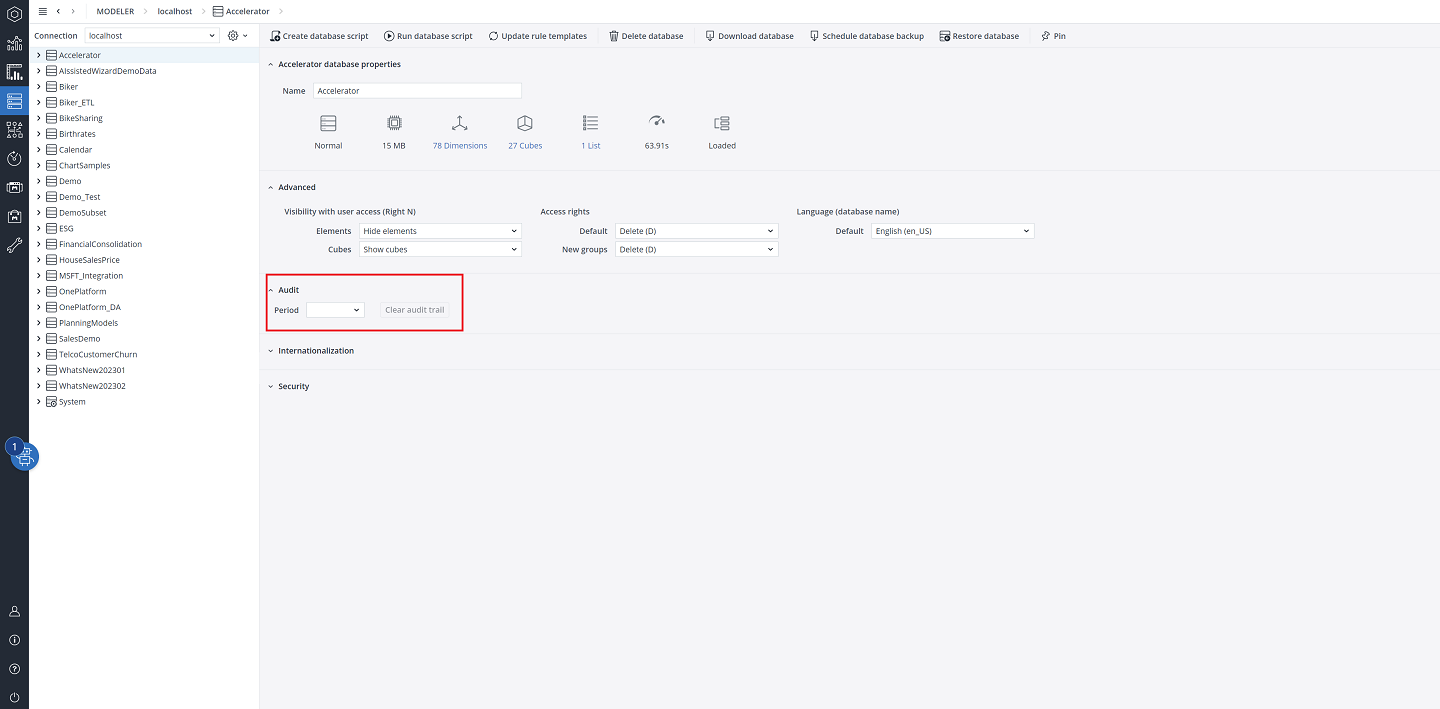Viewport: 1440px width, 709px height.
Task: Open the connection settings gear menu
Action: coord(237,35)
